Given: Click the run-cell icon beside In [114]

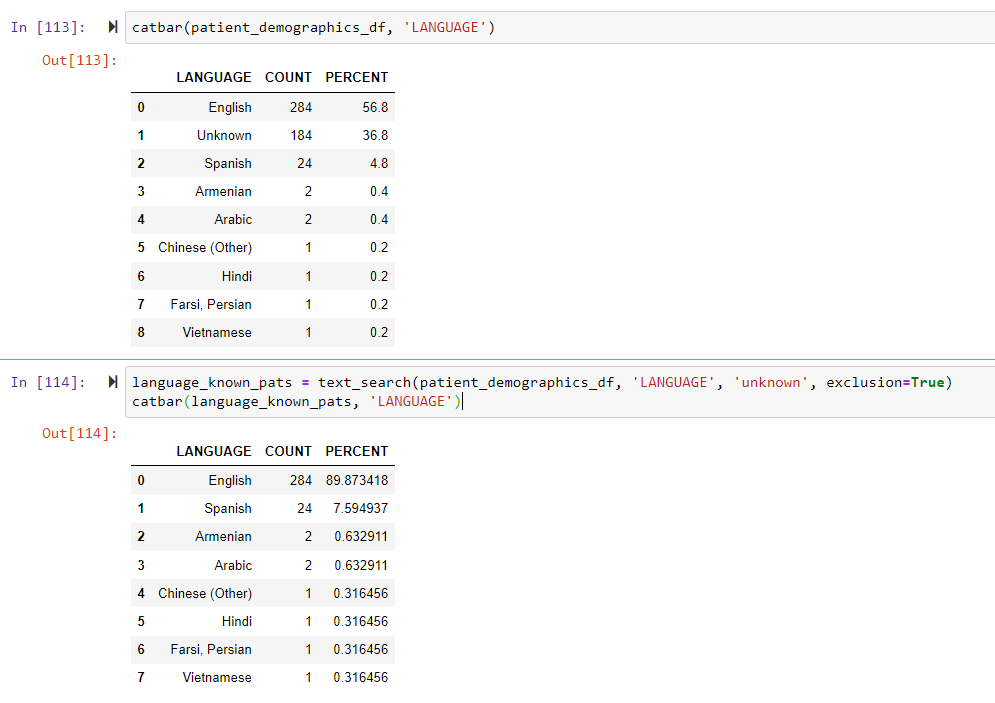Looking at the screenshot, I should click(x=111, y=382).
